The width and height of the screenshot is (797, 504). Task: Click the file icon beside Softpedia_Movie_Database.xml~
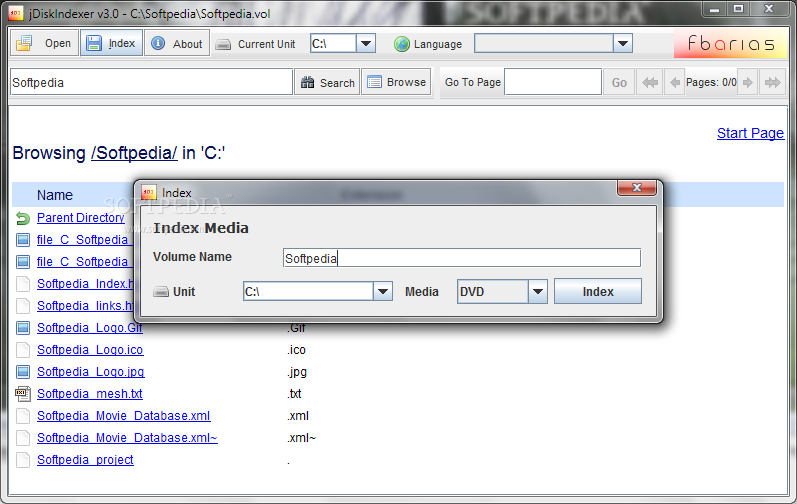[x=23, y=437]
